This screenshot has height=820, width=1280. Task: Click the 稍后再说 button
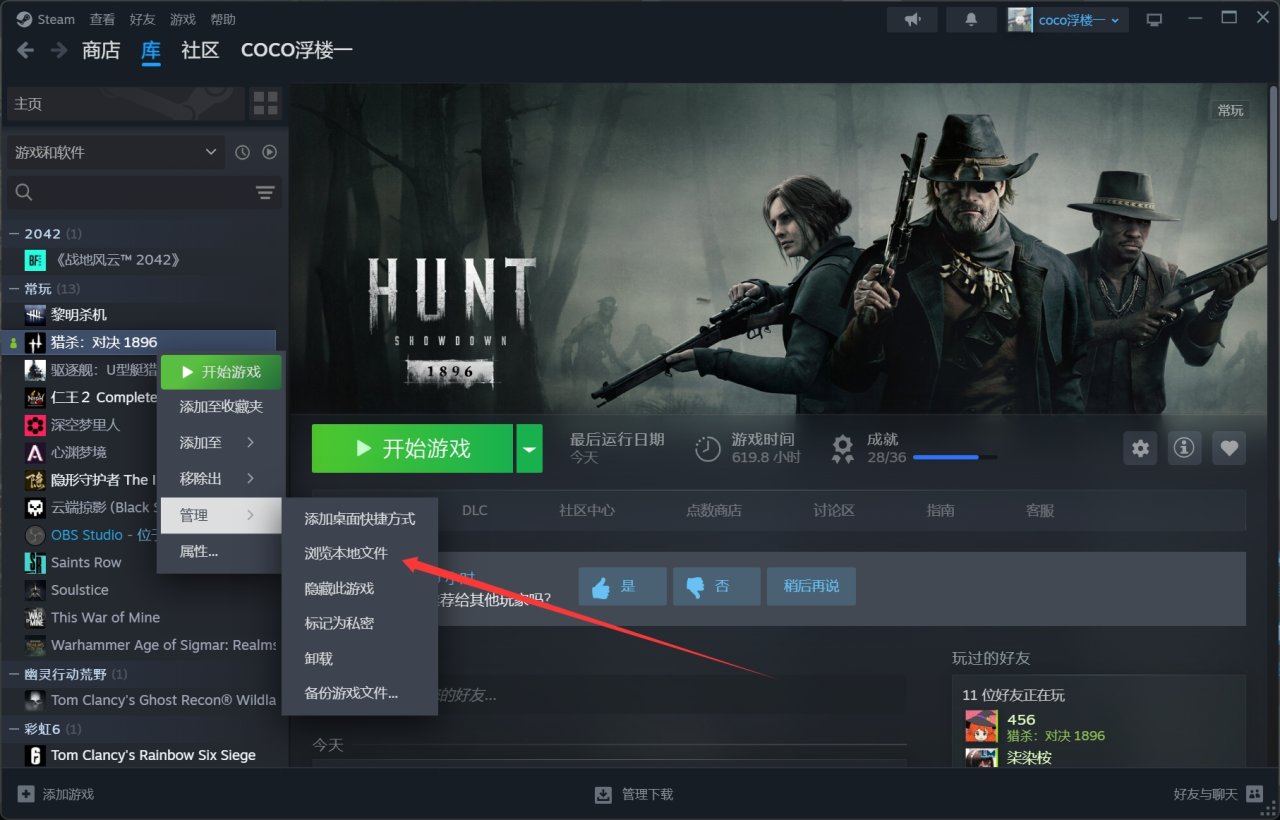click(811, 587)
